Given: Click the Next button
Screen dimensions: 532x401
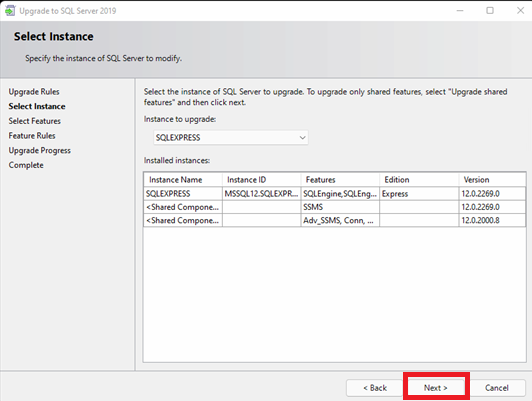Looking at the screenshot, I should point(436,387).
